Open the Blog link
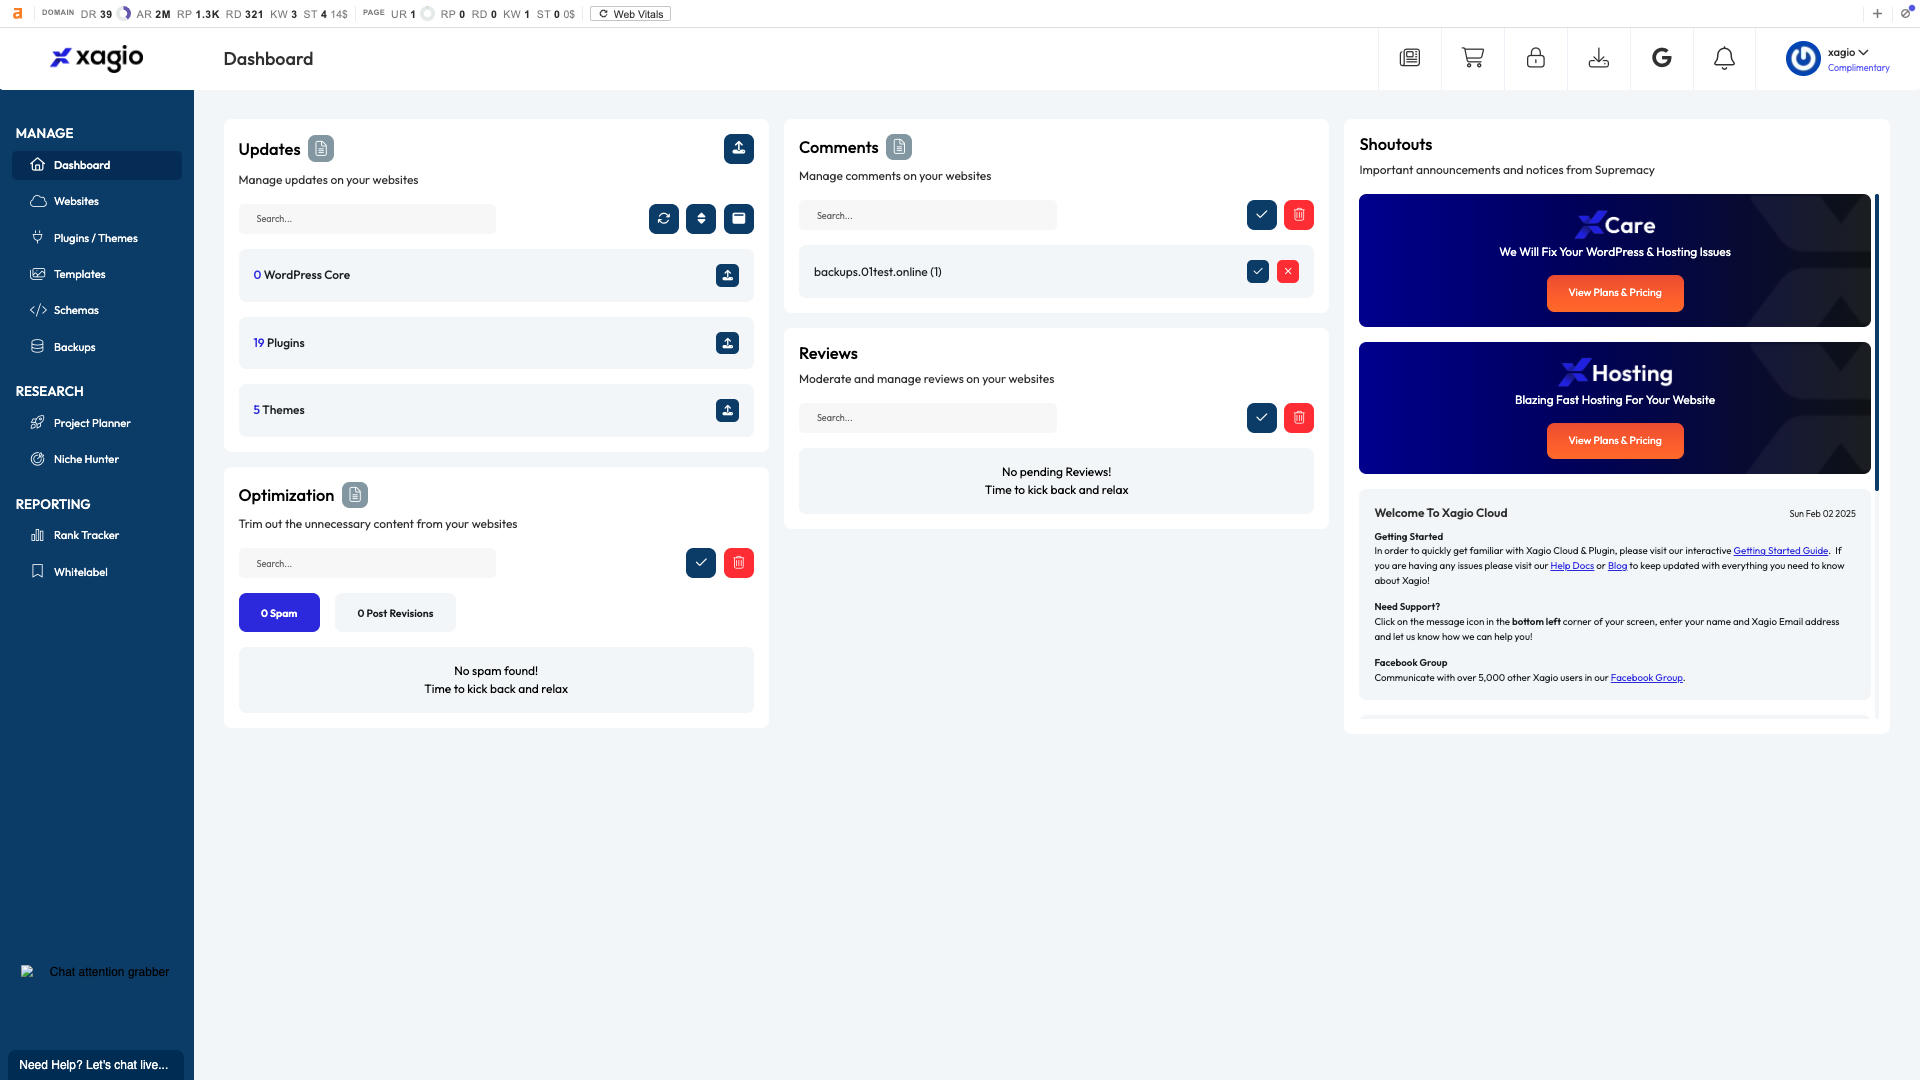This screenshot has width=1920, height=1080. click(x=1617, y=566)
